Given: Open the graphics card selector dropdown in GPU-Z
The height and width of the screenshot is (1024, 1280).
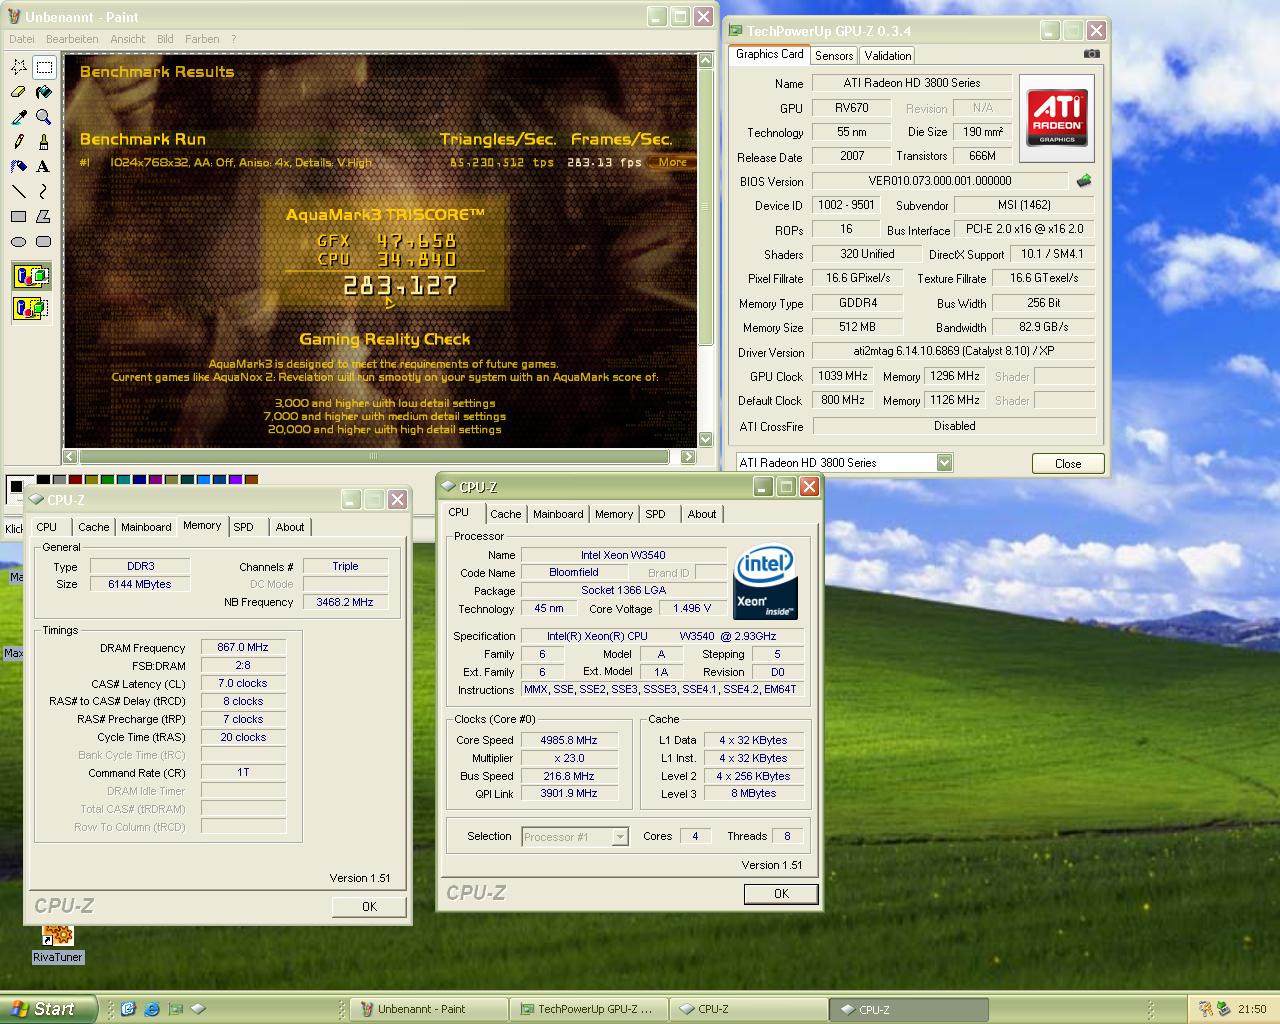Looking at the screenshot, I should tap(944, 462).
